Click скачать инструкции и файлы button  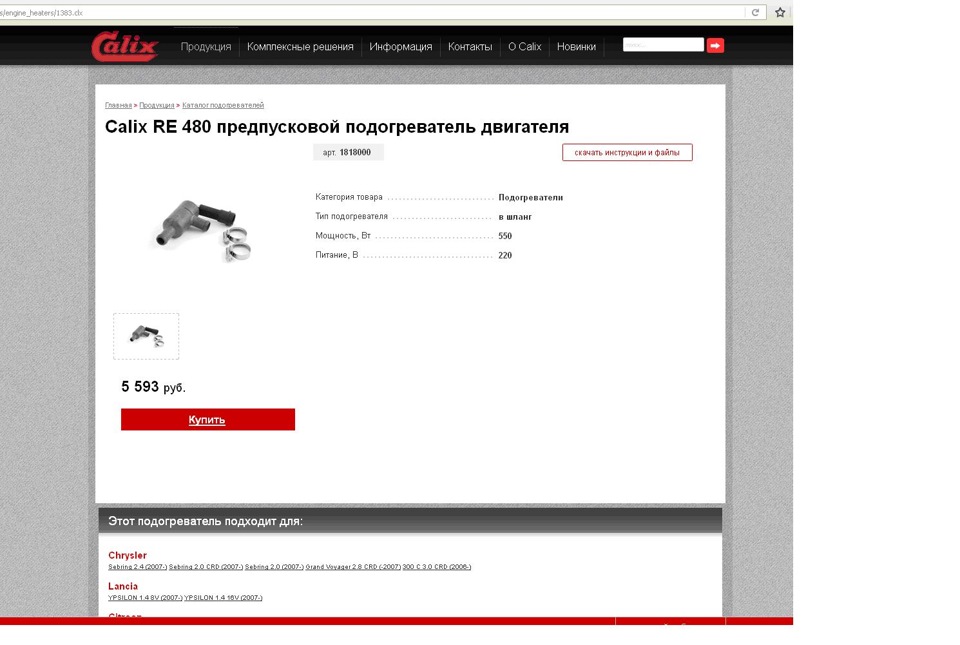tap(627, 152)
